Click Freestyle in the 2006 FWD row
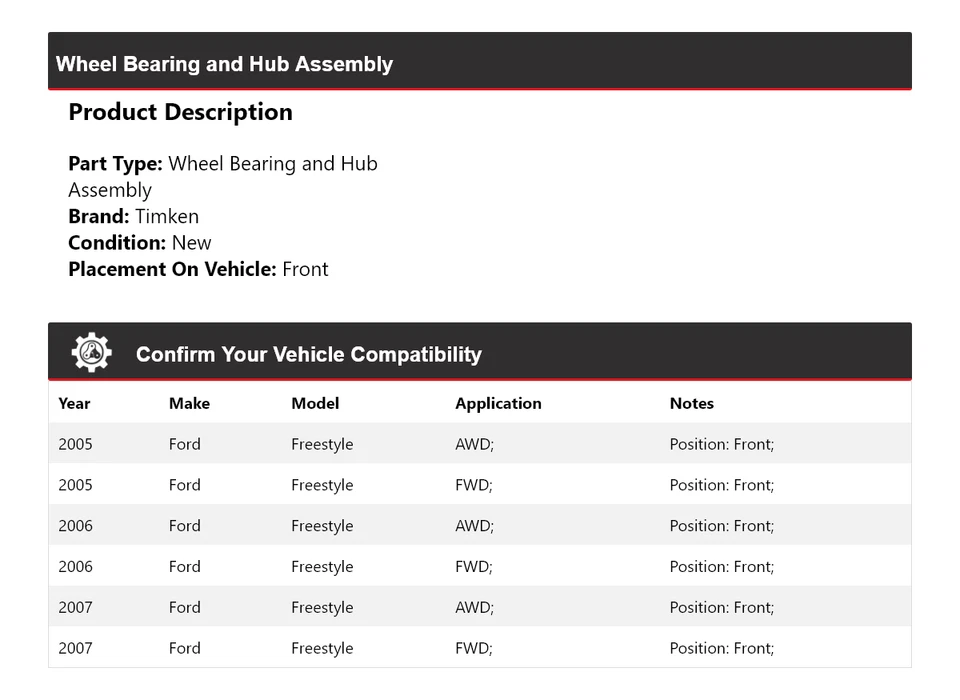 click(322, 567)
